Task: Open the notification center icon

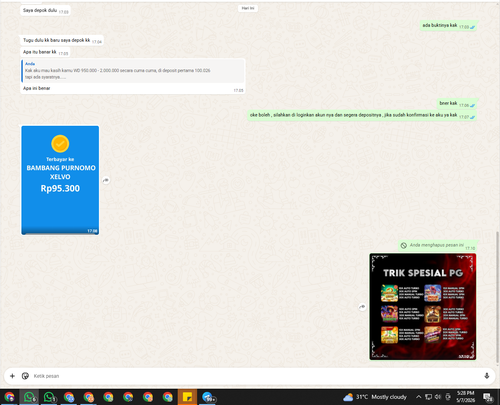Action: click(x=488, y=397)
